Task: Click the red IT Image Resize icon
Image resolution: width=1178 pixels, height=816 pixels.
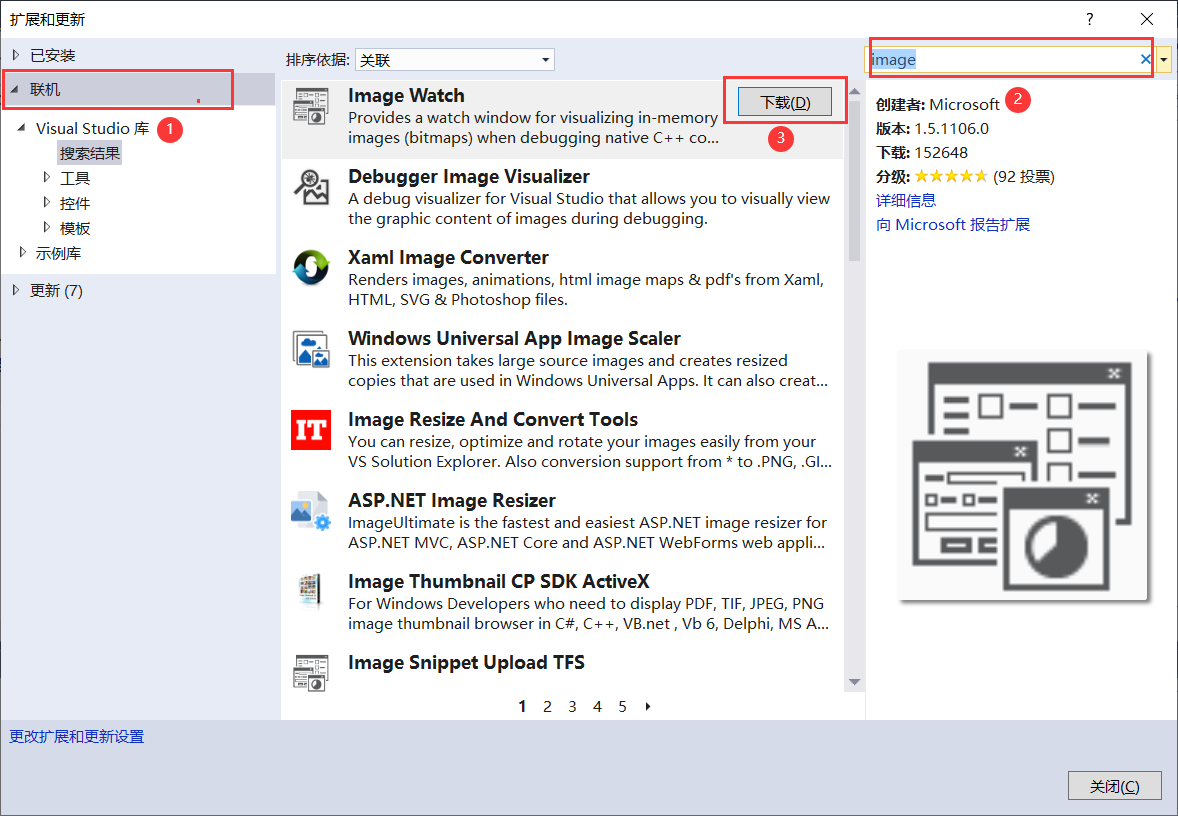Action: (x=311, y=430)
